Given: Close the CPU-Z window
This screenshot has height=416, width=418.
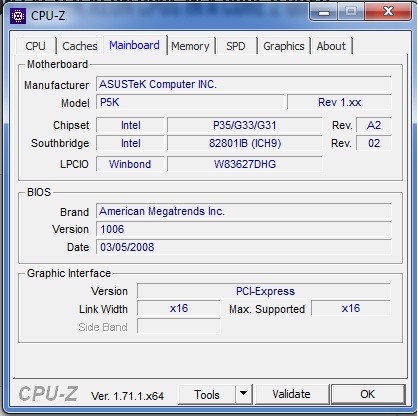Looking at the screenshot, I should point(389,12).
